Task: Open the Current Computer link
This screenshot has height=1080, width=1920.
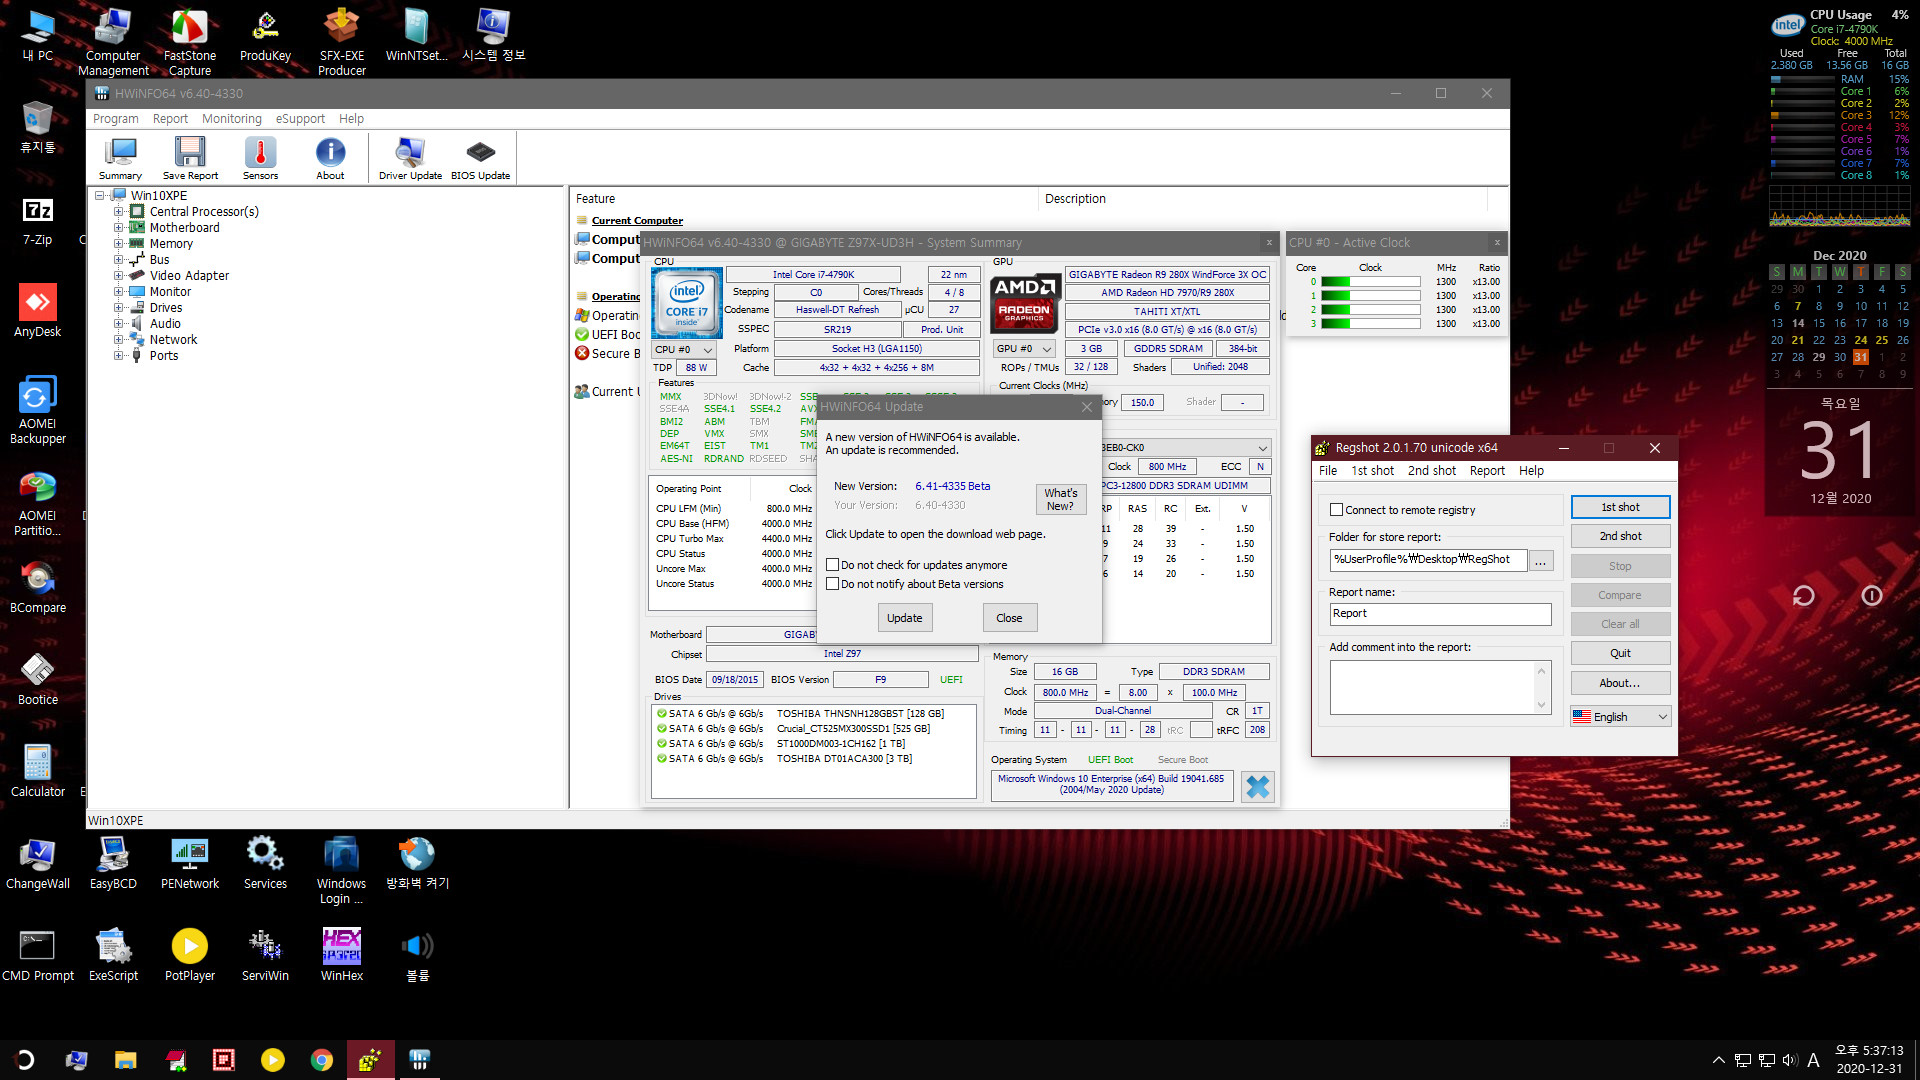Action: click(x=637, y=221)
